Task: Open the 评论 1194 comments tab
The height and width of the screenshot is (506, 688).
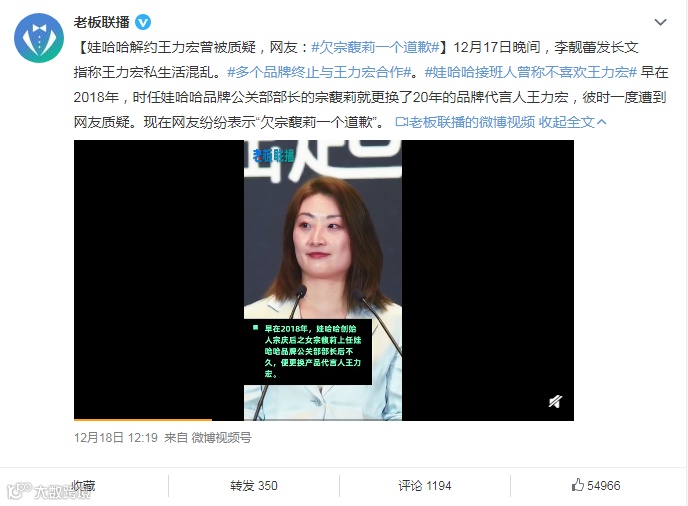Action: (x=425, y=486)
